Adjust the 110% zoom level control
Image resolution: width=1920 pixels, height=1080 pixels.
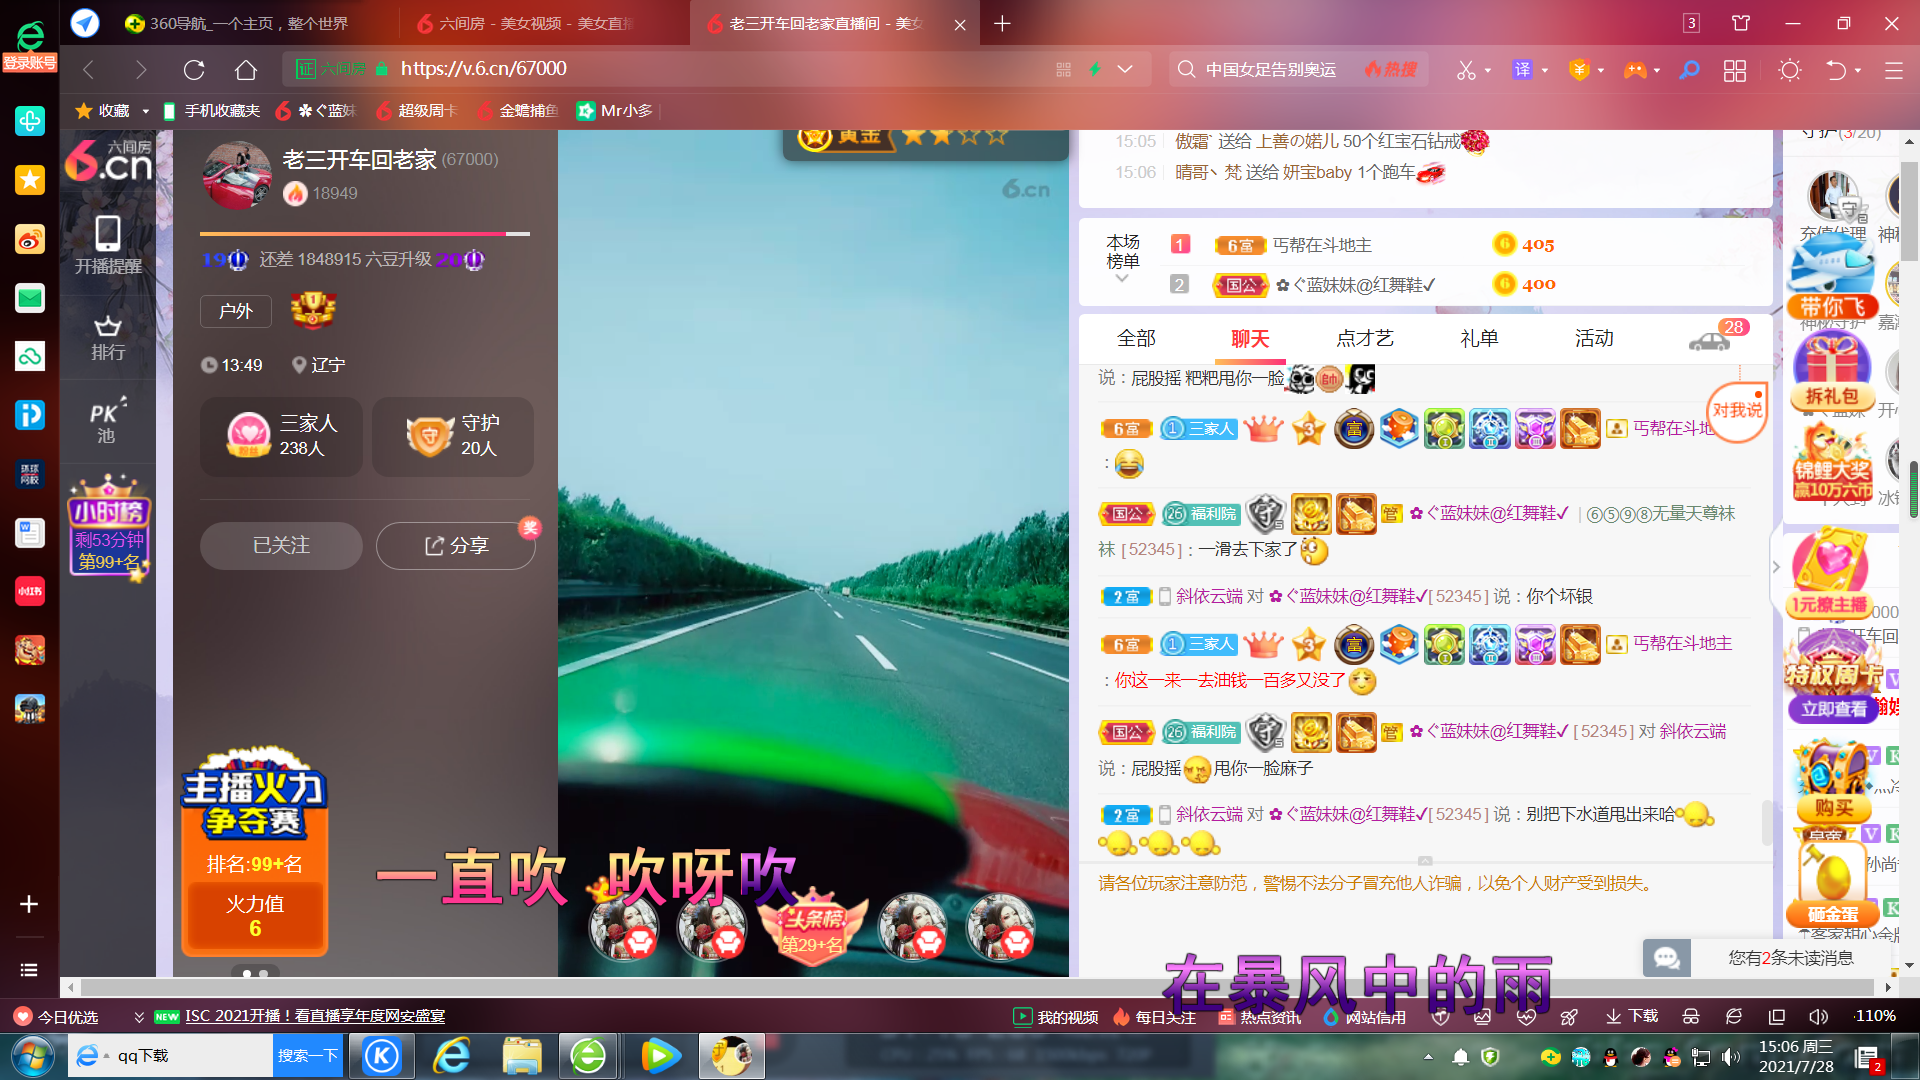tap(1875, 1016)
